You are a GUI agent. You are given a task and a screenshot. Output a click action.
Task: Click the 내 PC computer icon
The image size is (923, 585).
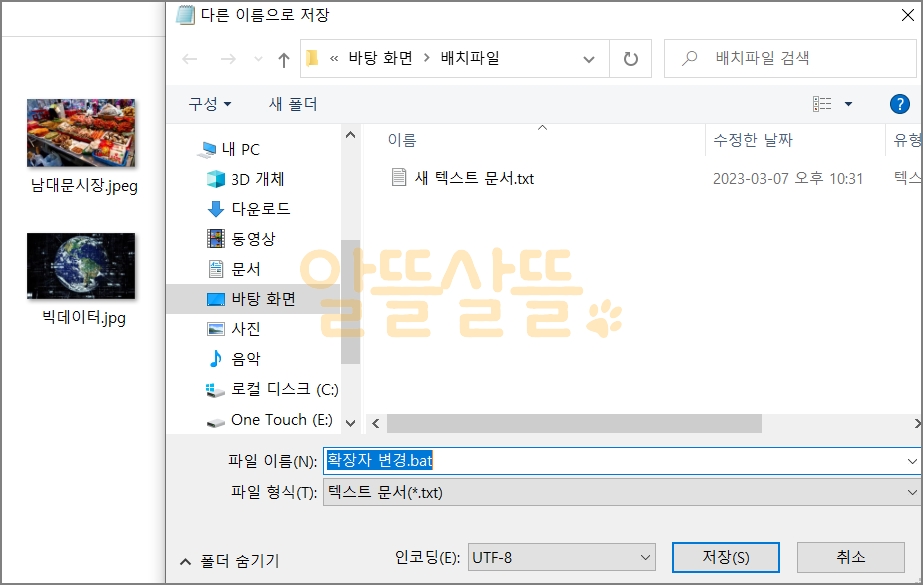(206, 150)
